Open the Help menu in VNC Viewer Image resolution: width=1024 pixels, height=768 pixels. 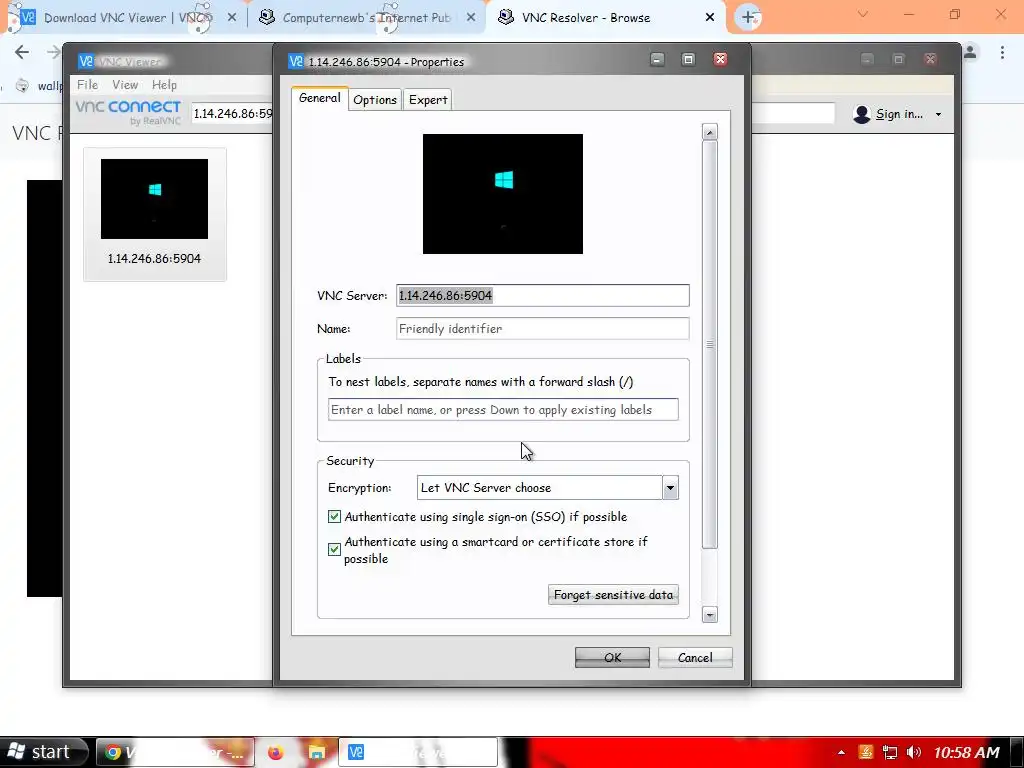[164, 85]
